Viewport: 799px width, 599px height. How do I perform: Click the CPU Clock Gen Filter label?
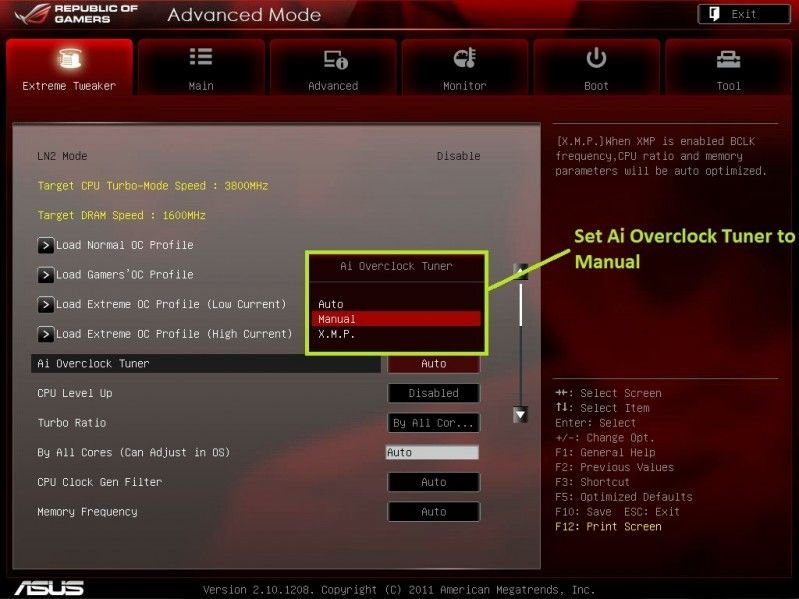(x=100, y=482)
